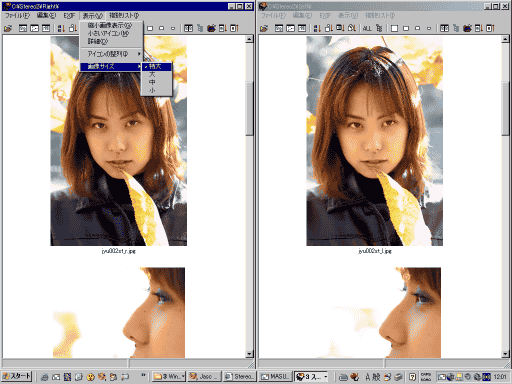The width and height of the screenshot is (512, 384).
Task: Choose 小 size option in submenu
Action: pos(156,90)
